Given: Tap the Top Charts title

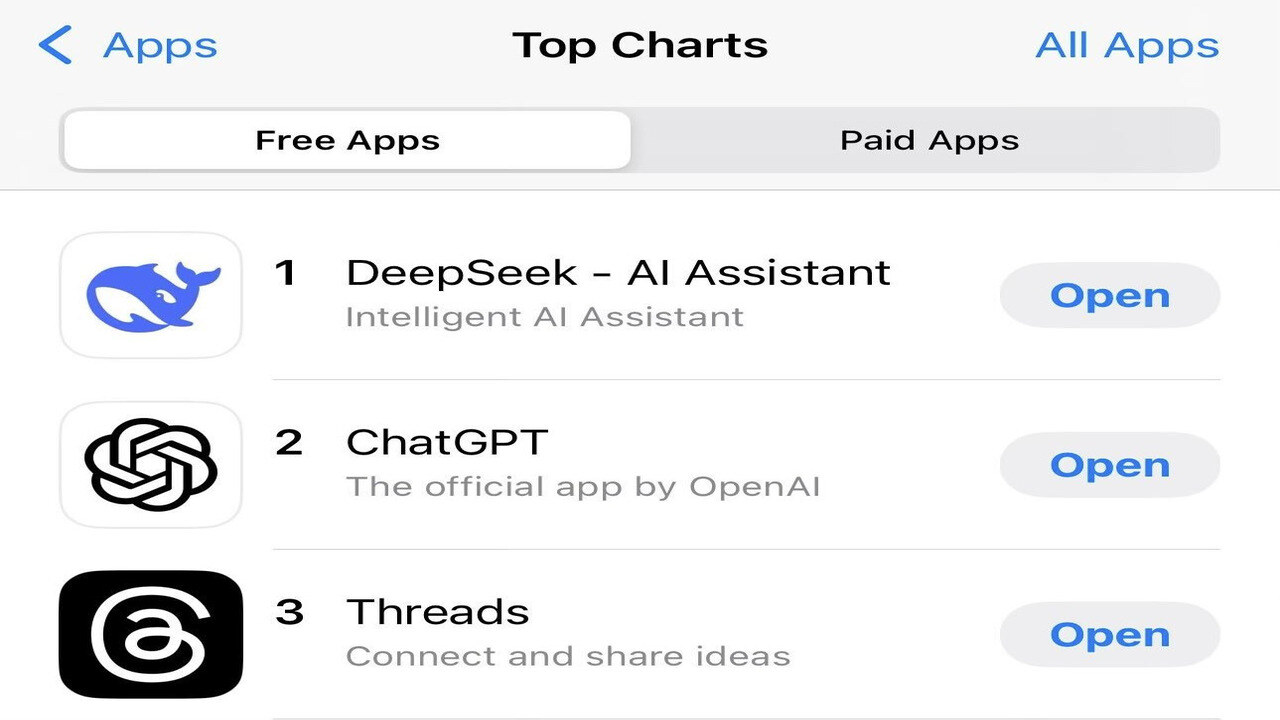Looking at the screenshot, I should [x=640, y=44].
